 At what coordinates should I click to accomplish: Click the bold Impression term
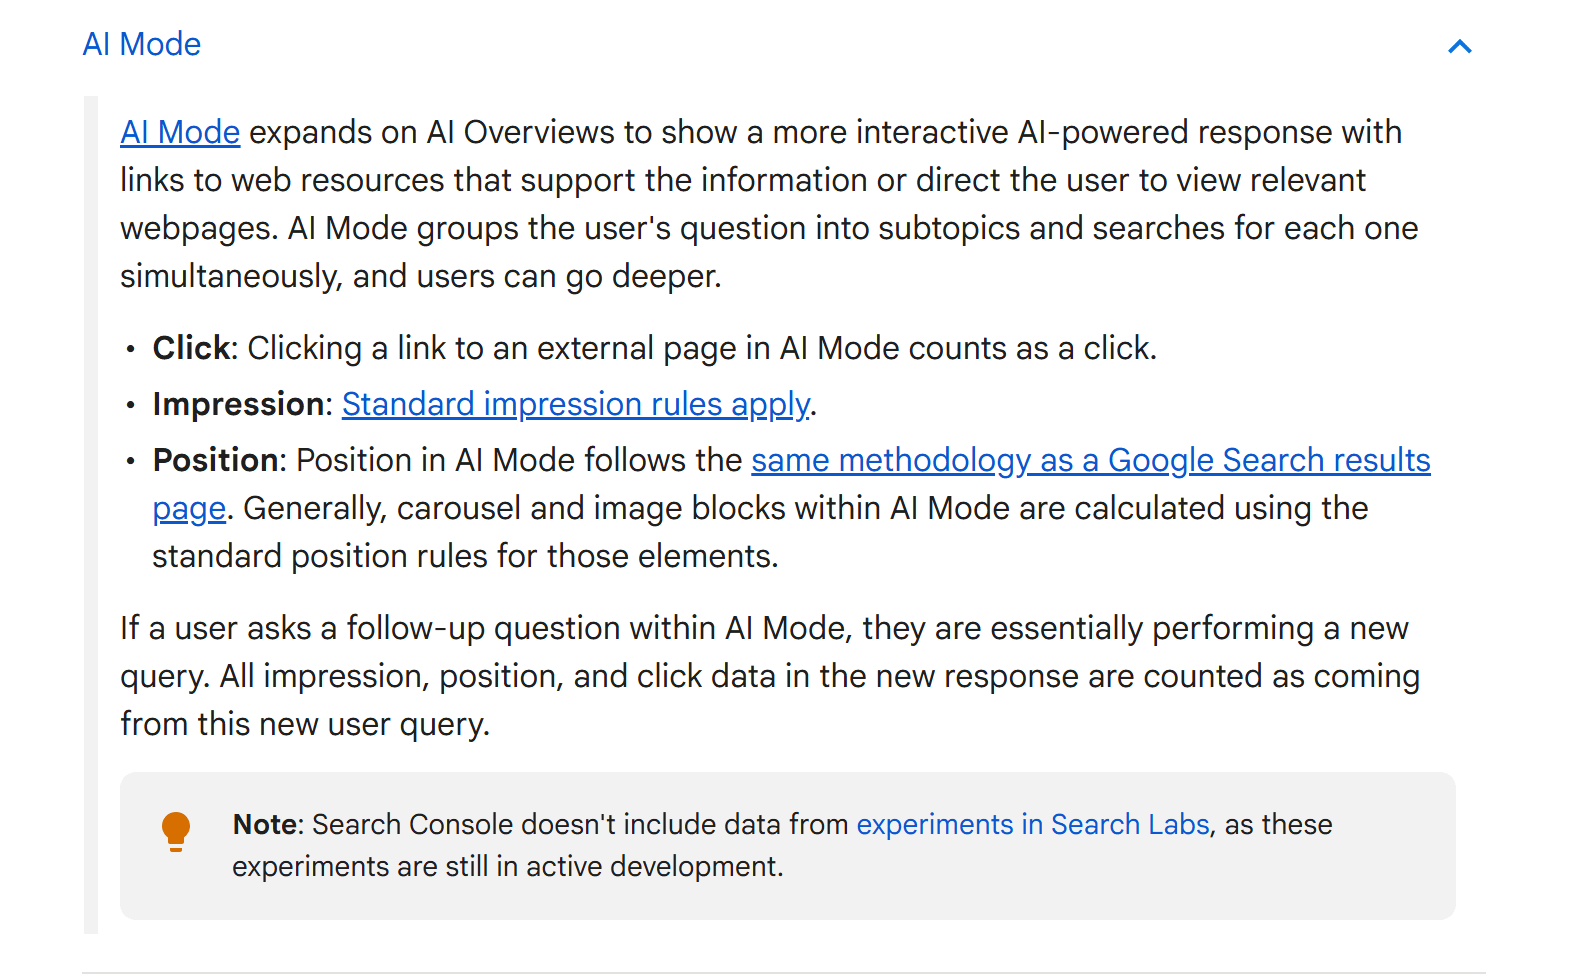click(x=238, y=404)
